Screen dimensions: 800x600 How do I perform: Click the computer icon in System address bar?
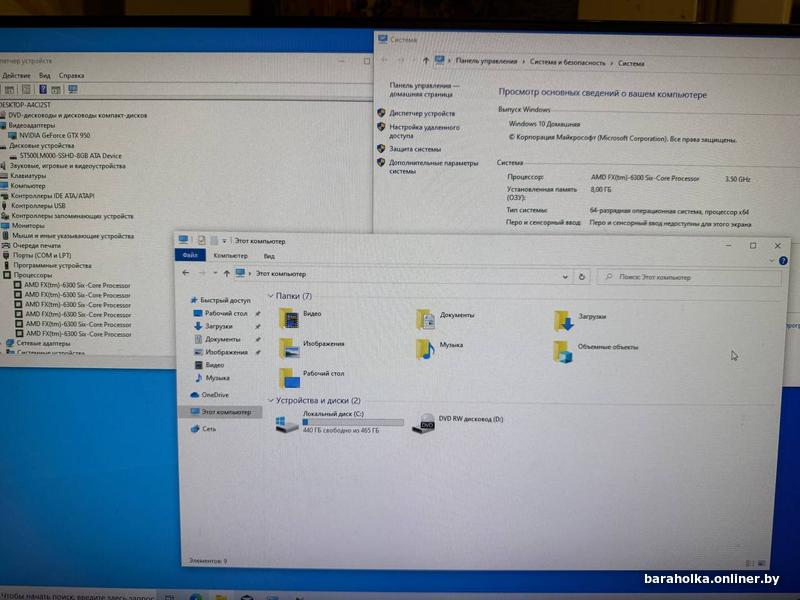point(439,60)
